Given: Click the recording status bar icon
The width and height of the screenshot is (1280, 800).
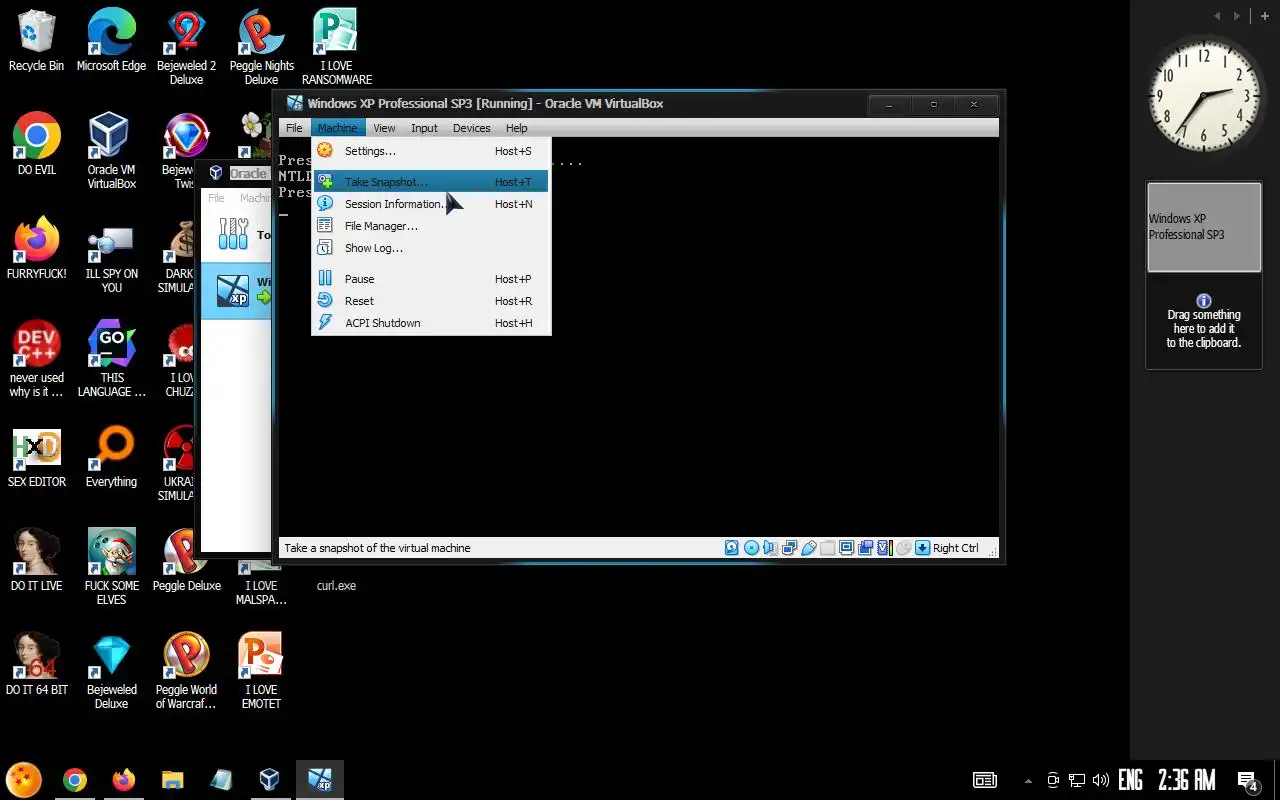Looking at the screenshot, I should coord(865,548).
